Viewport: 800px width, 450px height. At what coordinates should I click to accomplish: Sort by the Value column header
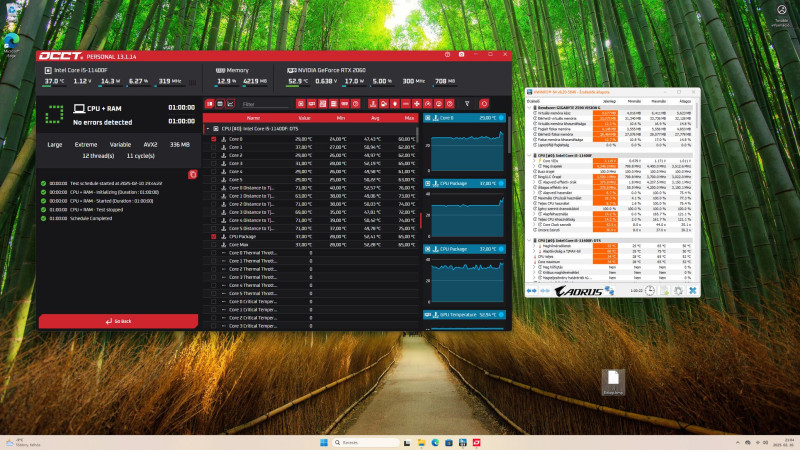[305, 118]
